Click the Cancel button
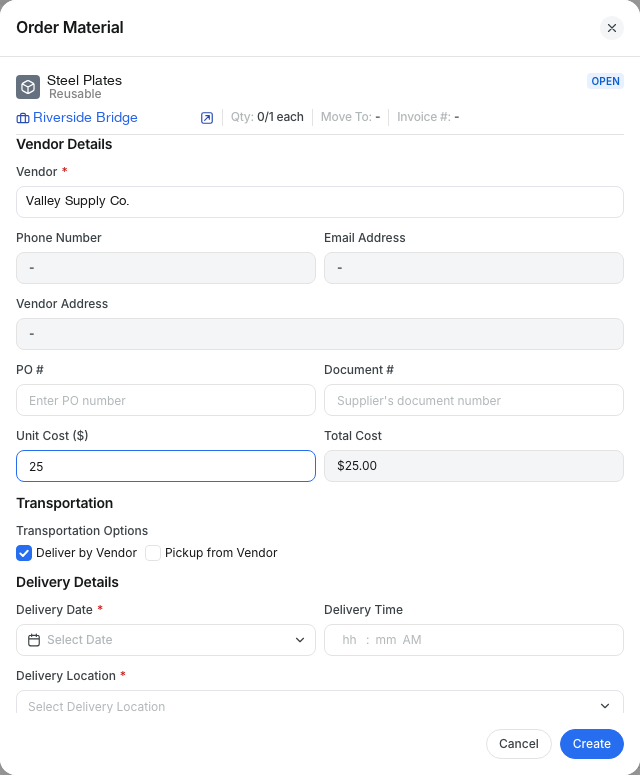 pos(518,744)
